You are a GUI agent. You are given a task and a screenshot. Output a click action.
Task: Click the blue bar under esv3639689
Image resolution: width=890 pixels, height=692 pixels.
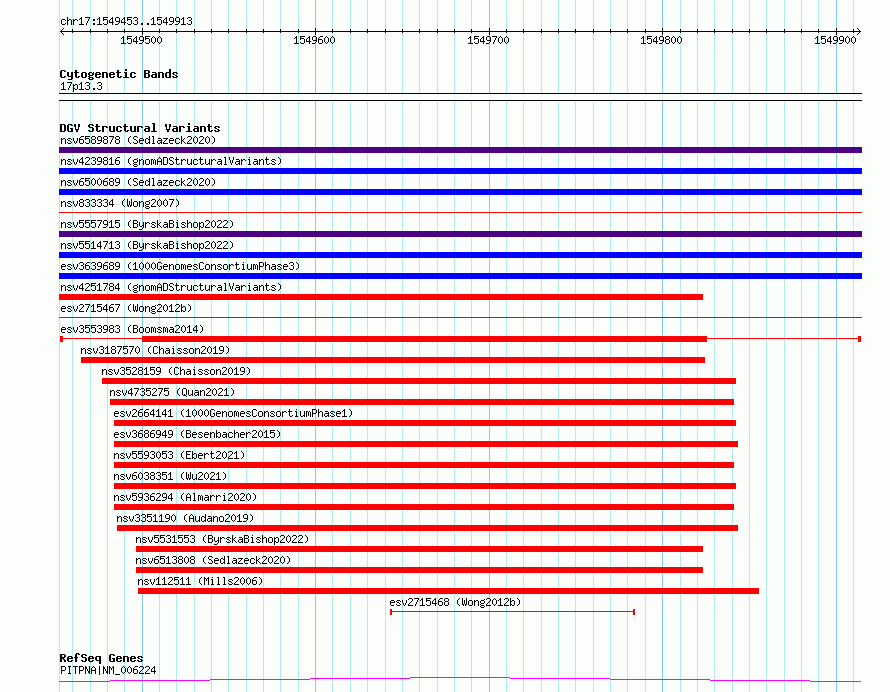tap(460, 276)
